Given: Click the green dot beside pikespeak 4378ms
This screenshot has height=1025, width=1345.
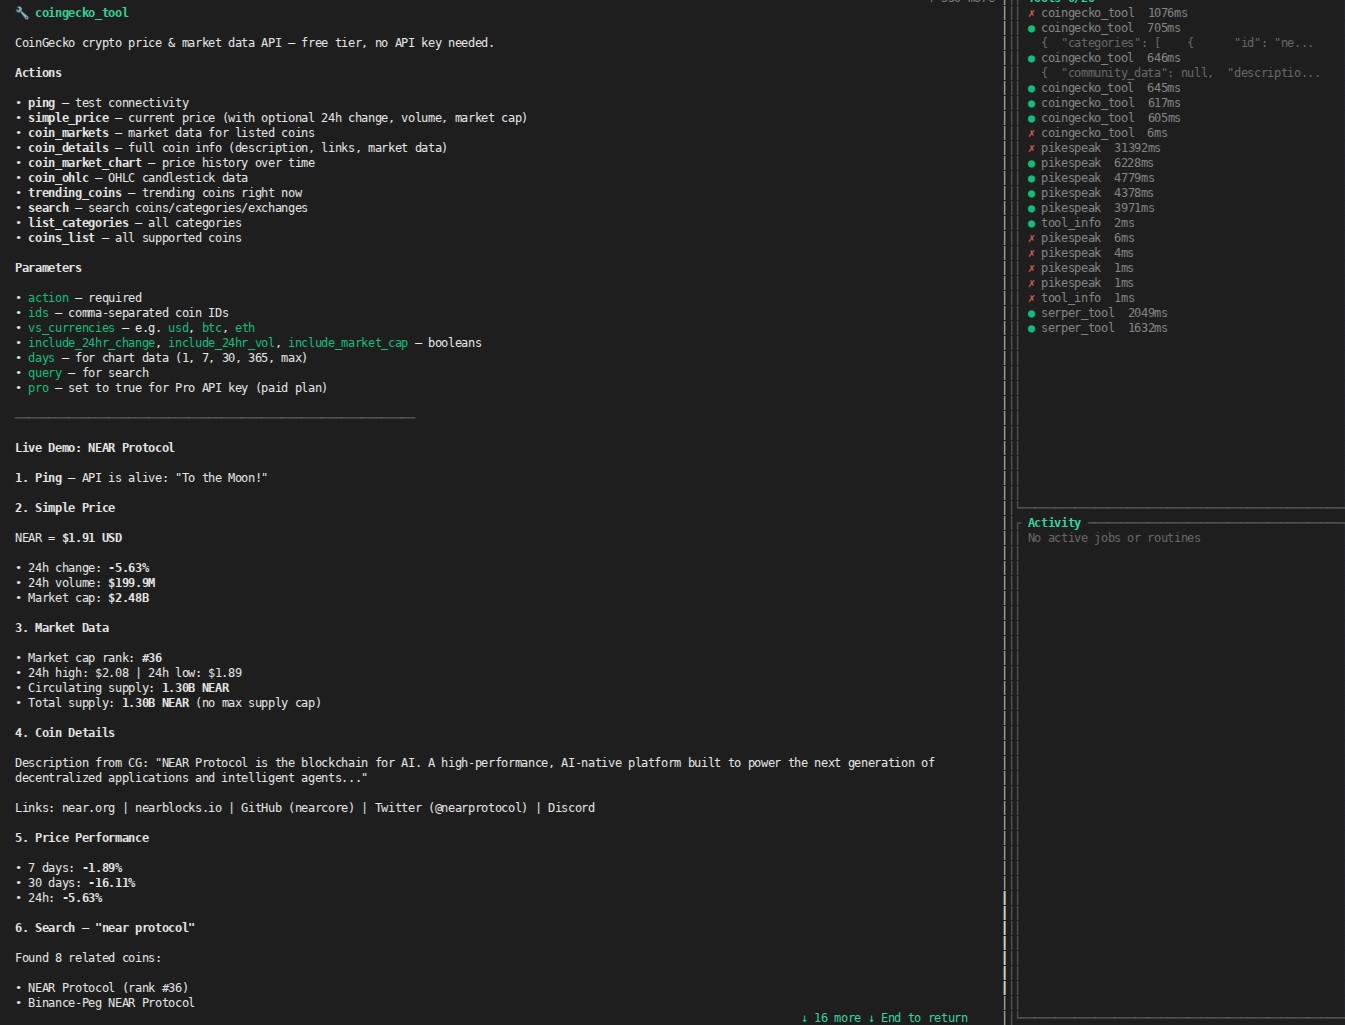Looking at the screenshot, I should click(1031, 193).
